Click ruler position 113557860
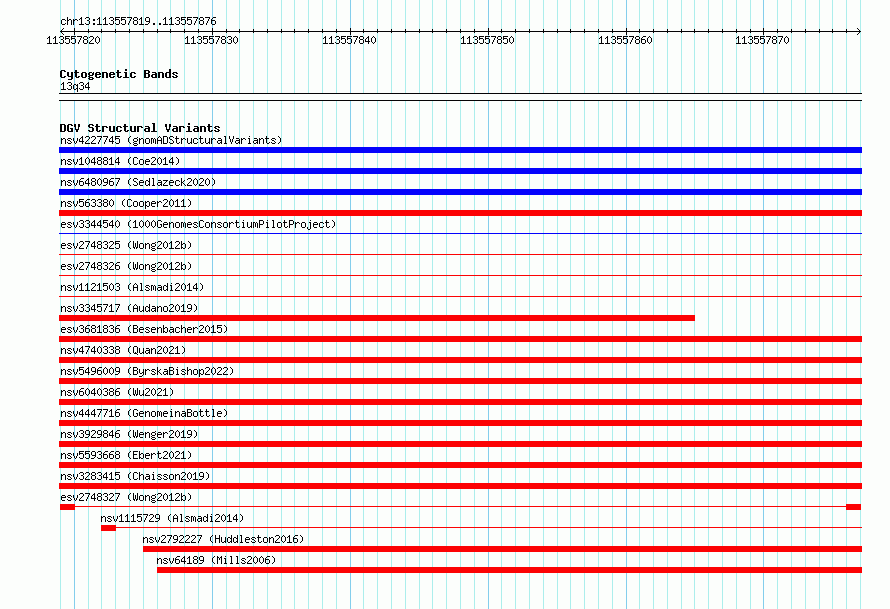The image size is (890, 609). [625, 40]
